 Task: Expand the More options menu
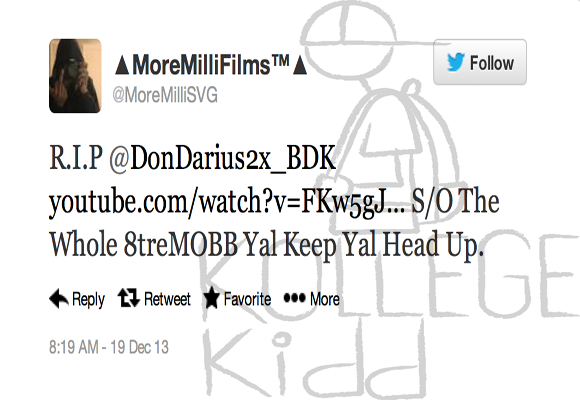click(x=311, y=299)
